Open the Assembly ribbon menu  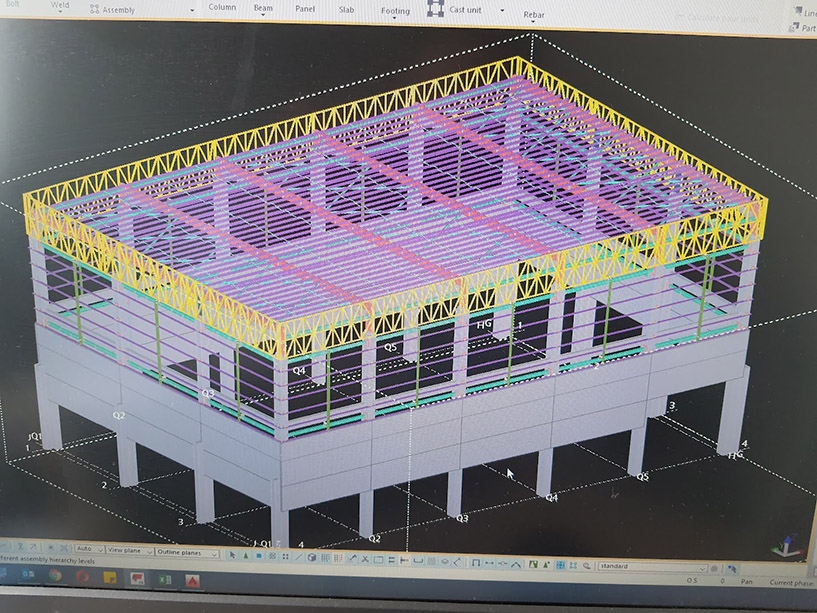click(114, 10)
